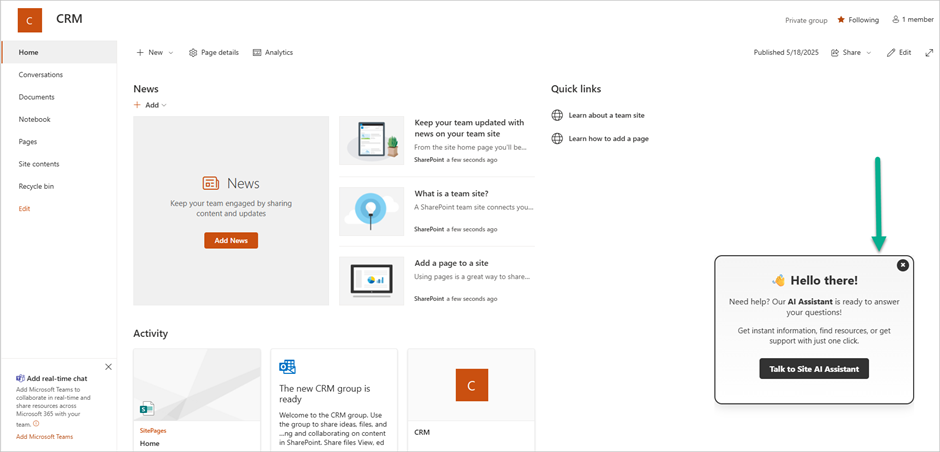
Task: Click the Outlook icon on group ready card
Action: point(288,367)
